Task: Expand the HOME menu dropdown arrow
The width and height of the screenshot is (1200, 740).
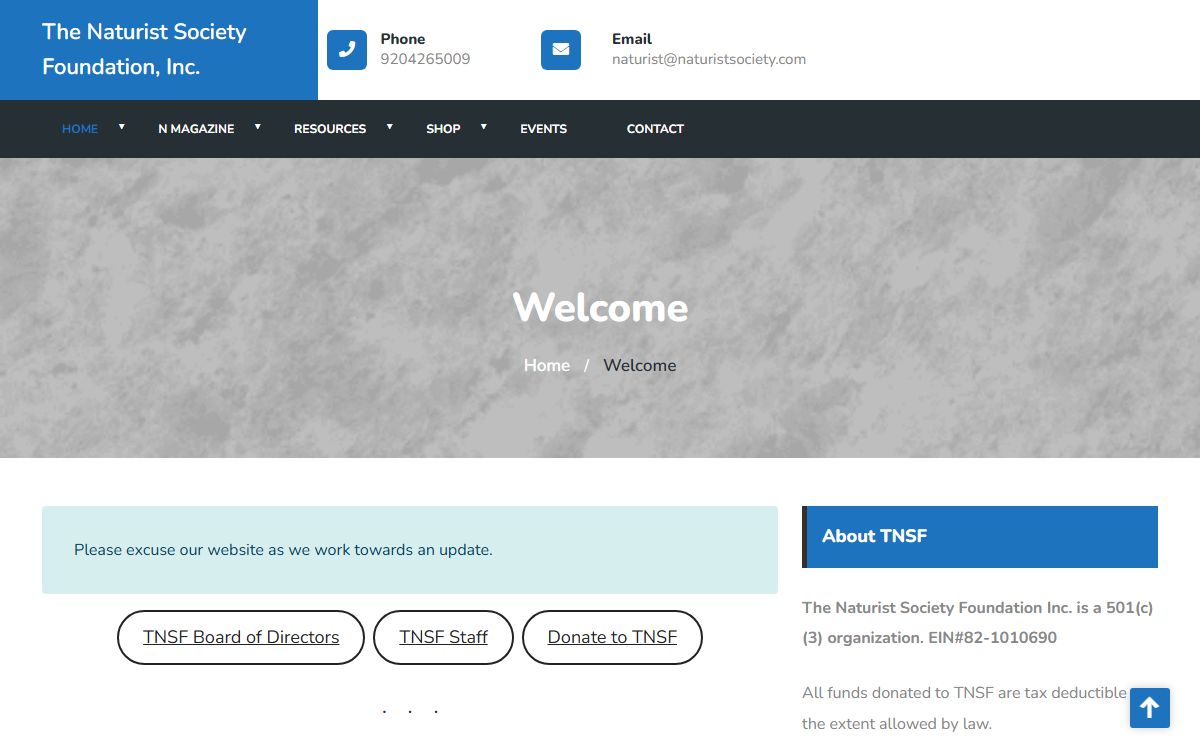Action: click(x=122, y=127)
